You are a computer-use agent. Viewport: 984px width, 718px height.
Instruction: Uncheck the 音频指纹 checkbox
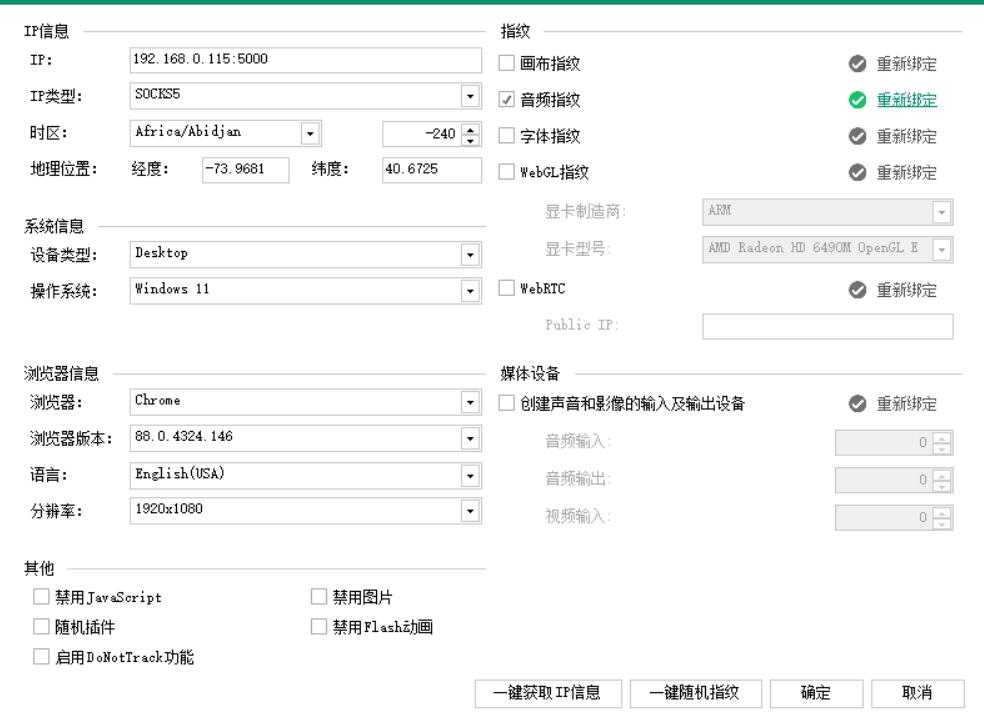pos(506,99)
